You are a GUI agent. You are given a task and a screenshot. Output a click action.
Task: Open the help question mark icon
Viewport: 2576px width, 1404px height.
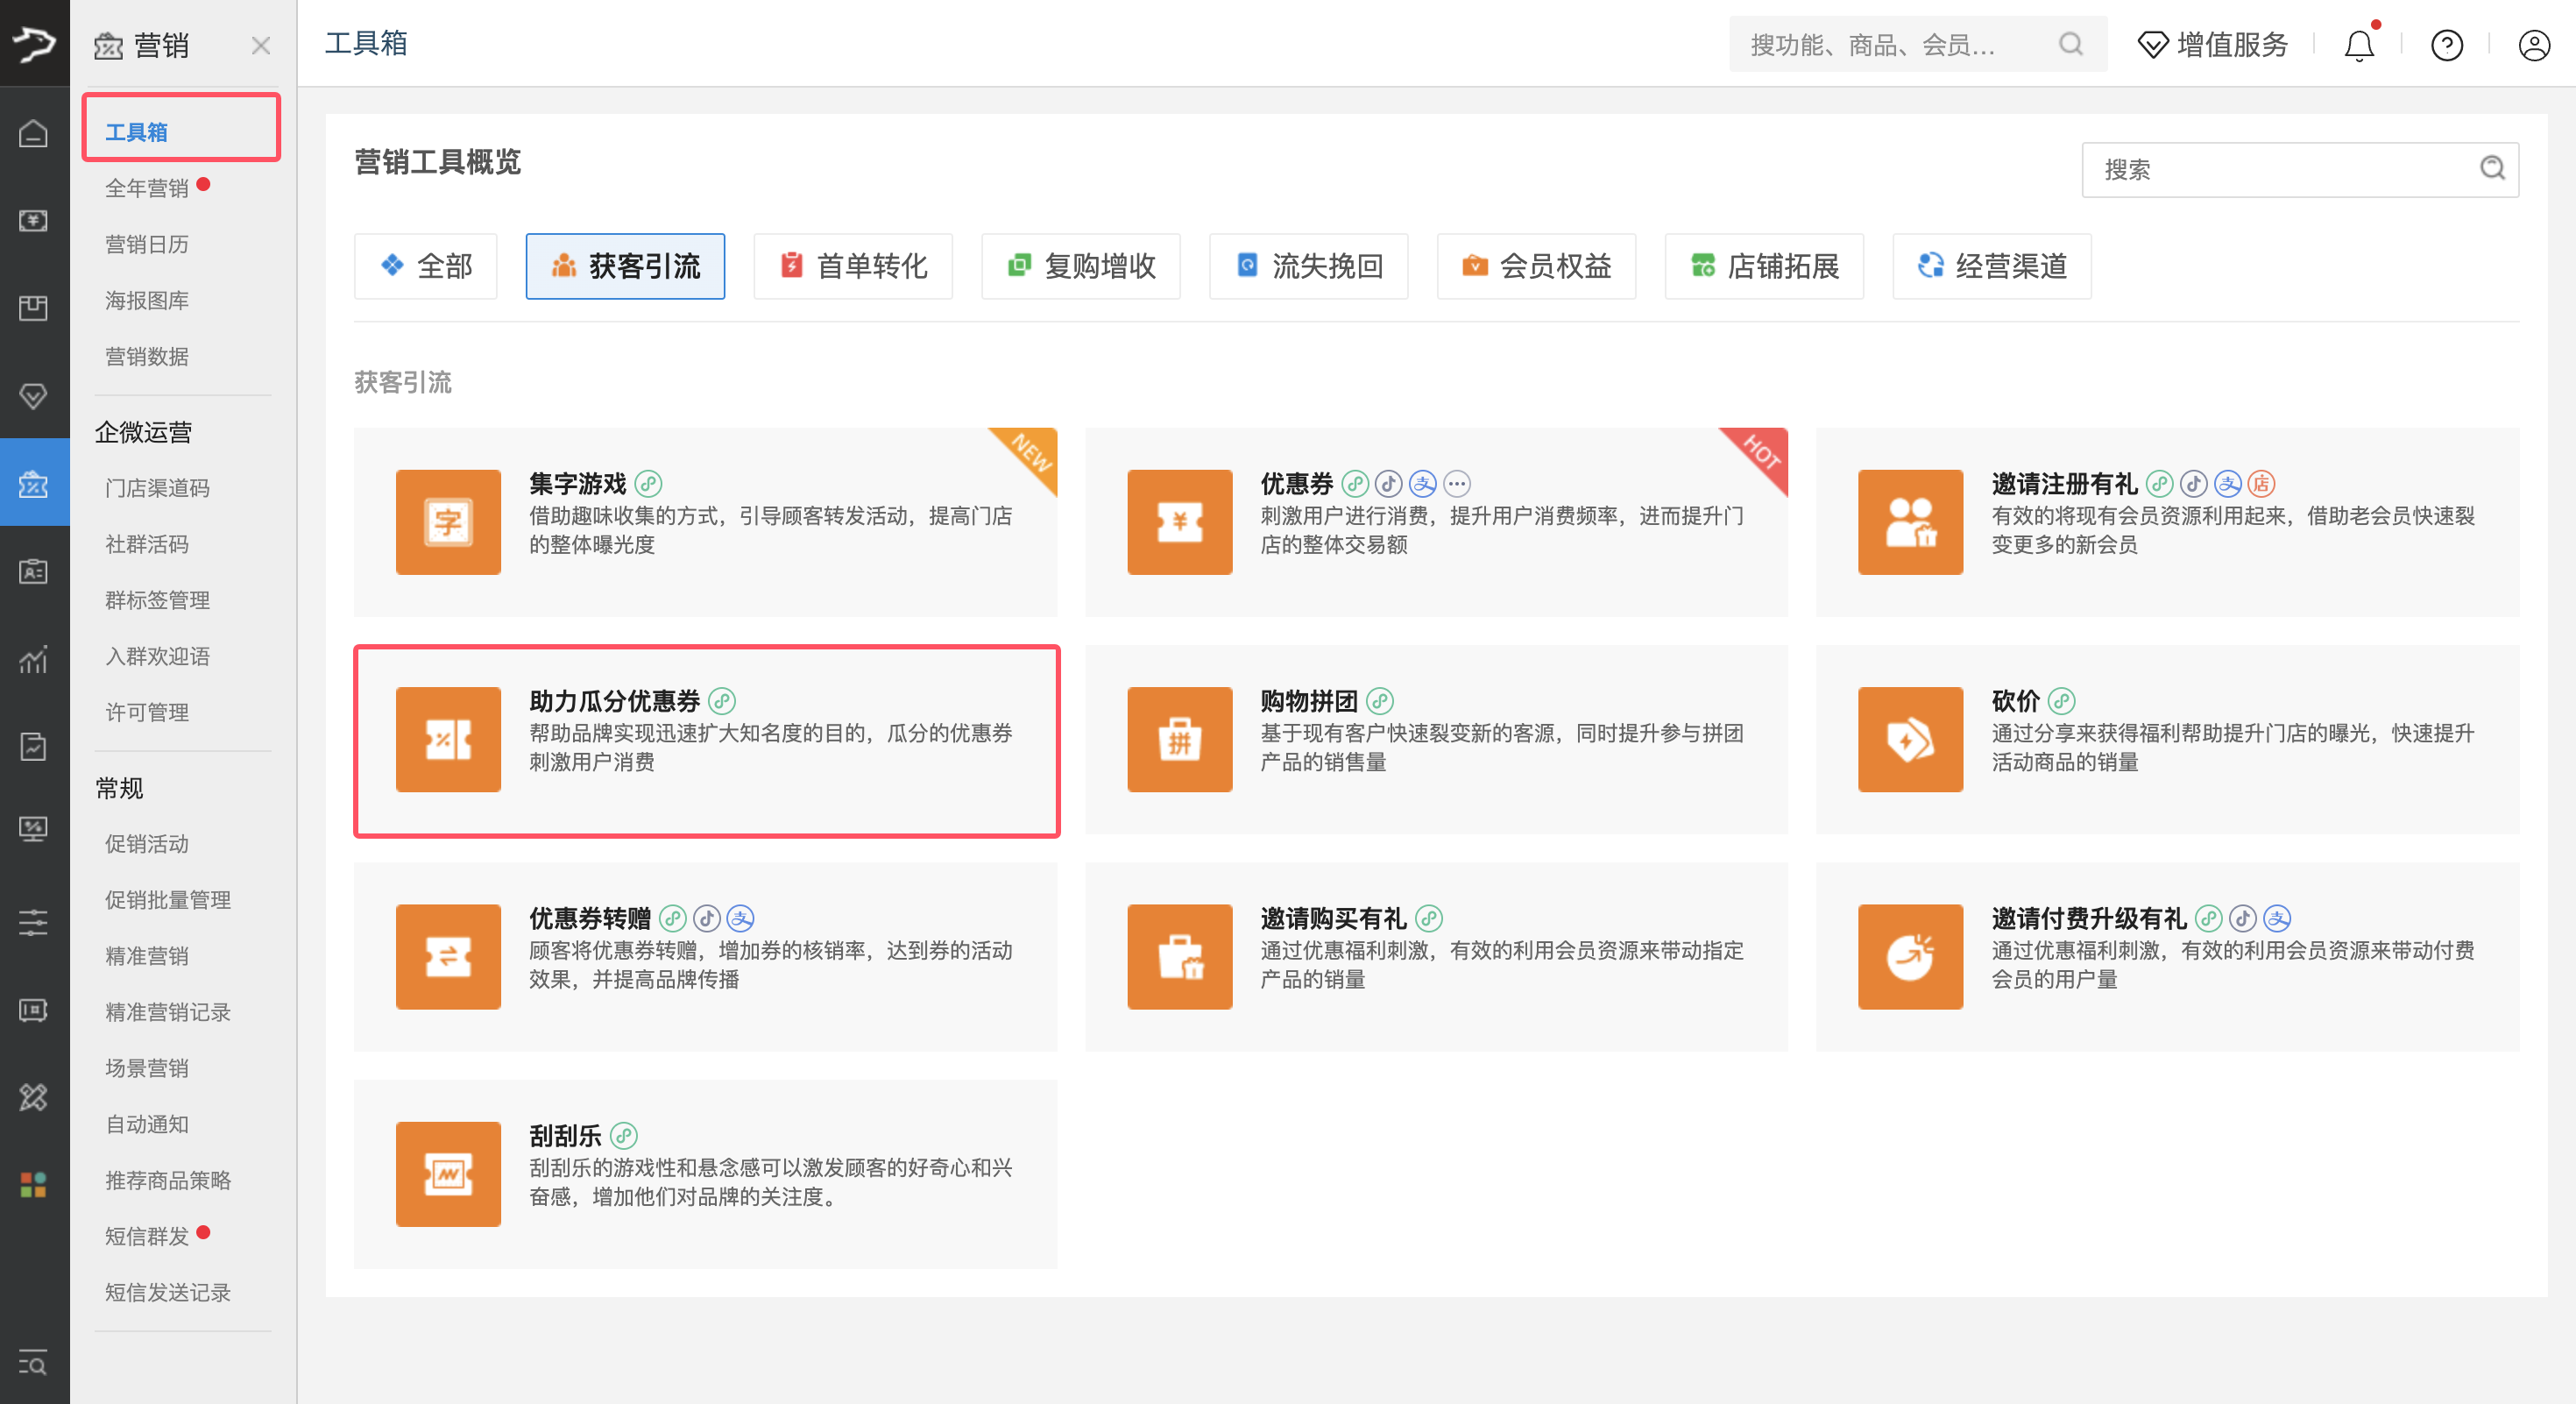point(2446,45)
